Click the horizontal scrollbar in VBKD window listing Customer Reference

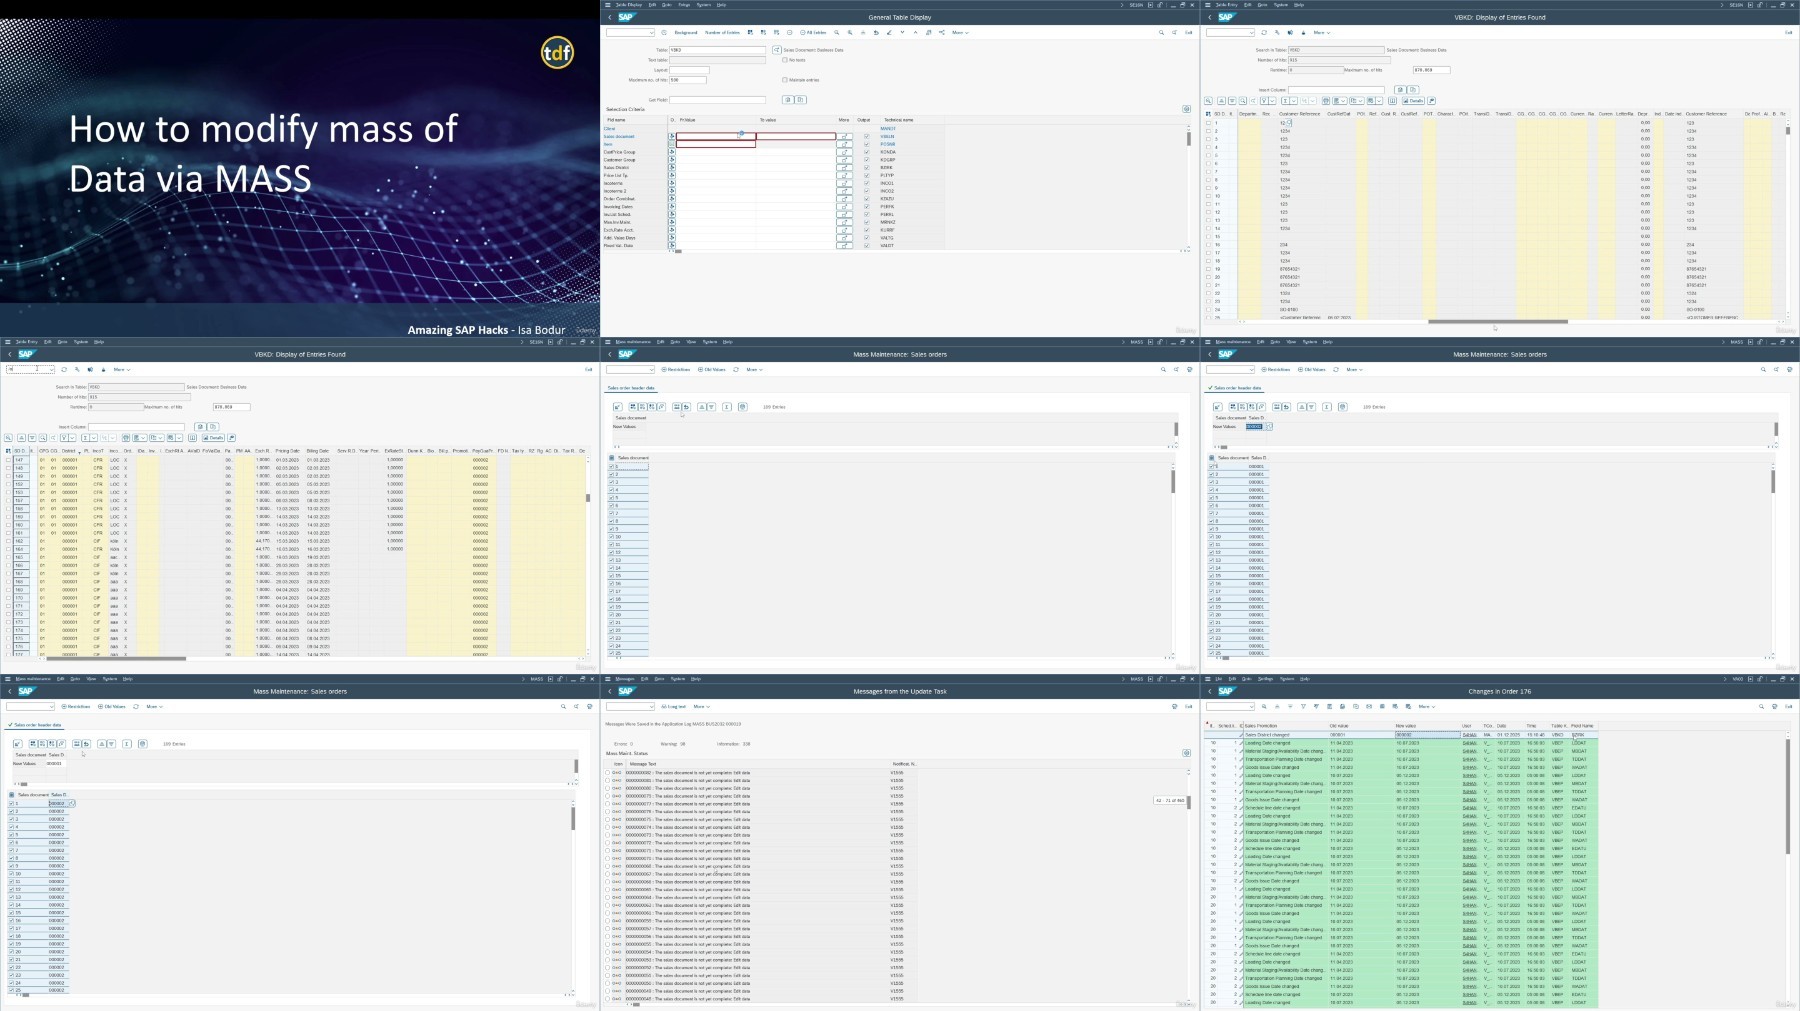(1498, 322)
